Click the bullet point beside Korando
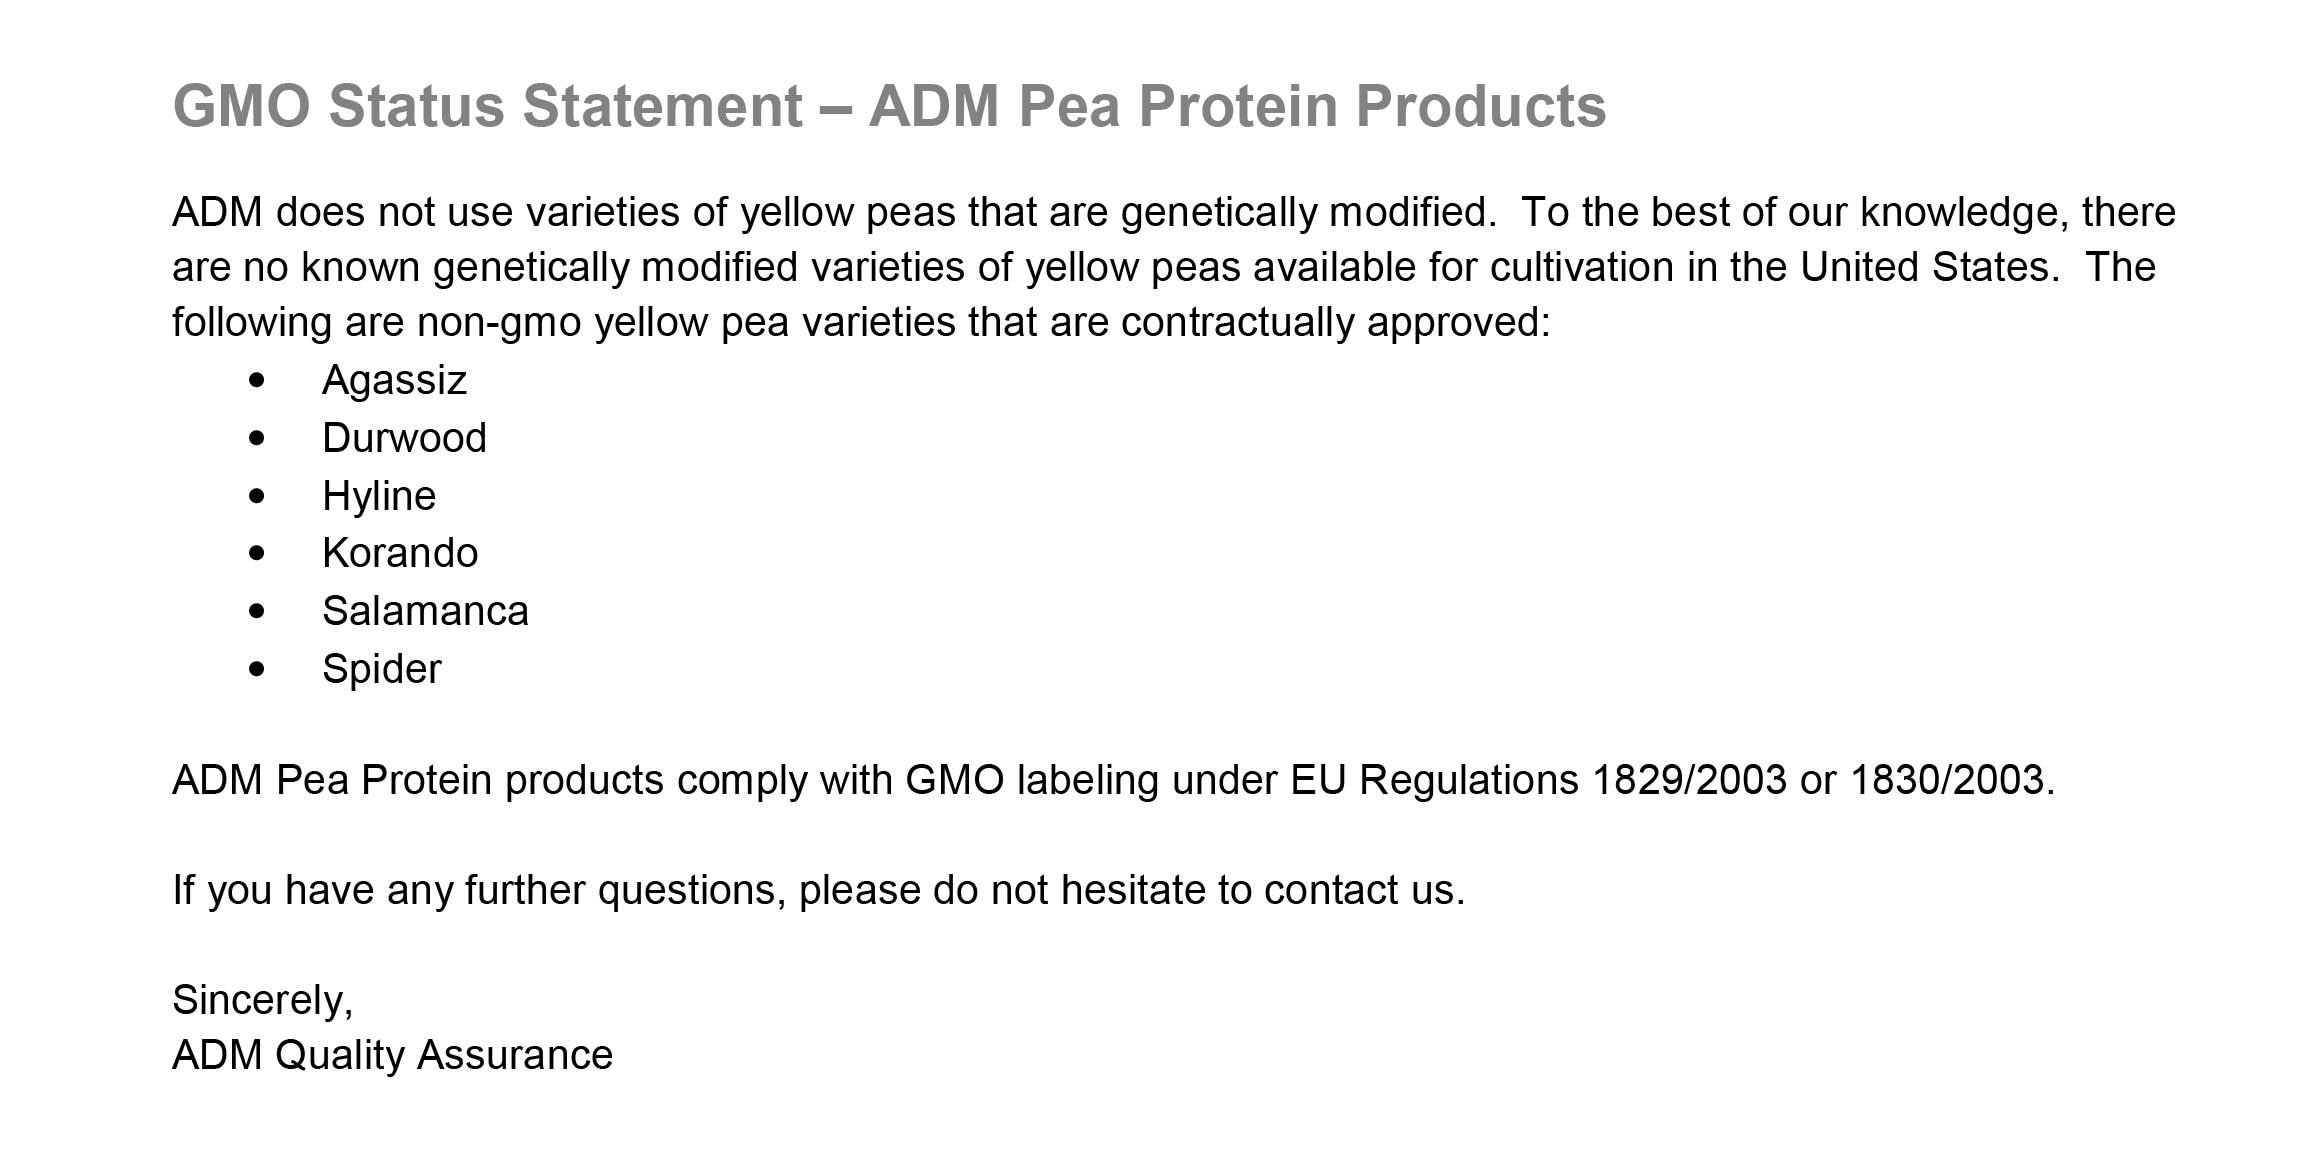Viewport: 2307px width, 1151px height. click(257, 553)
